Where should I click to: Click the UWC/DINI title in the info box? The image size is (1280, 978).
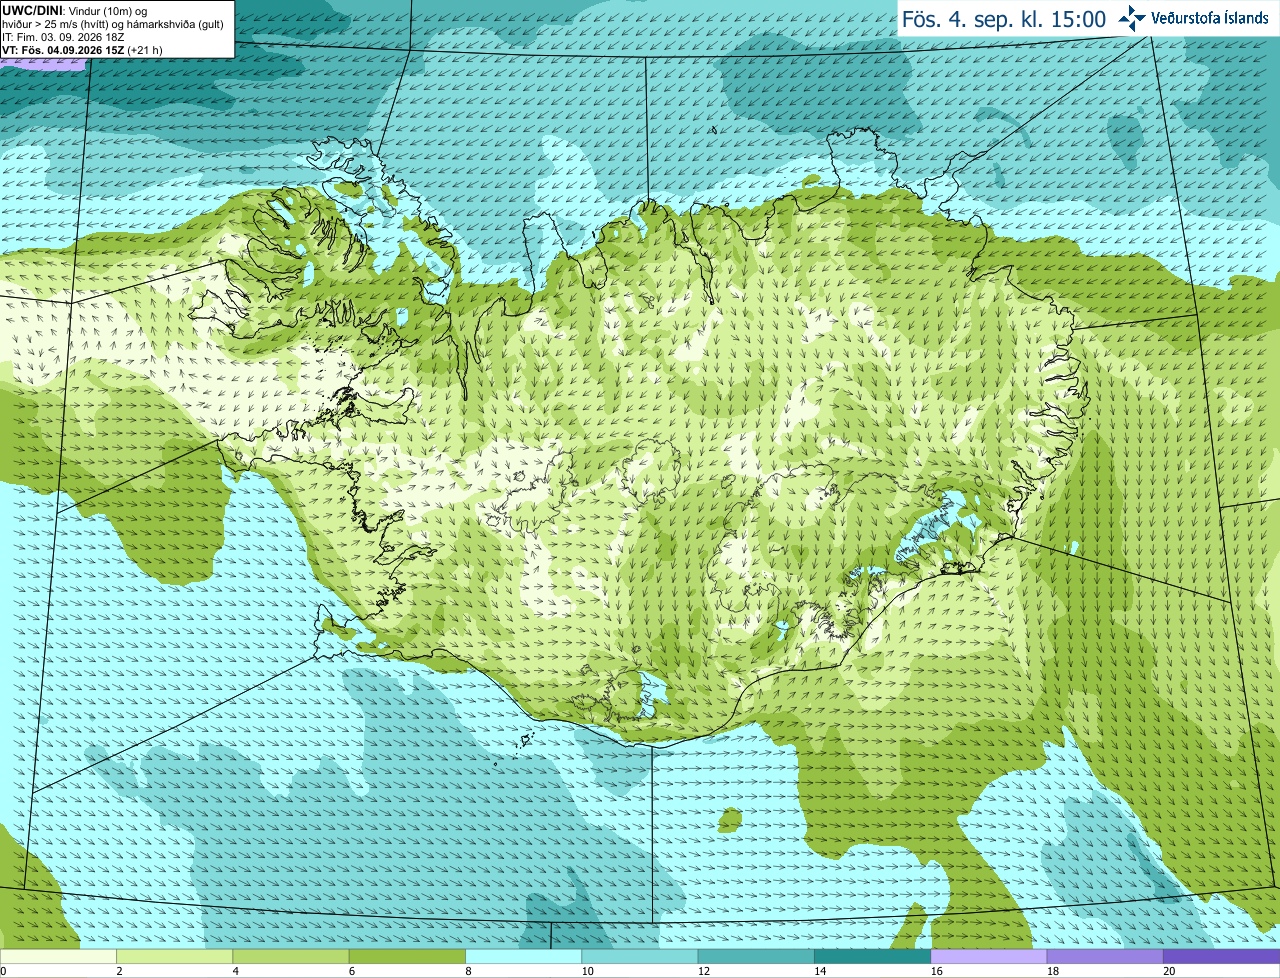tap(33, 11)
